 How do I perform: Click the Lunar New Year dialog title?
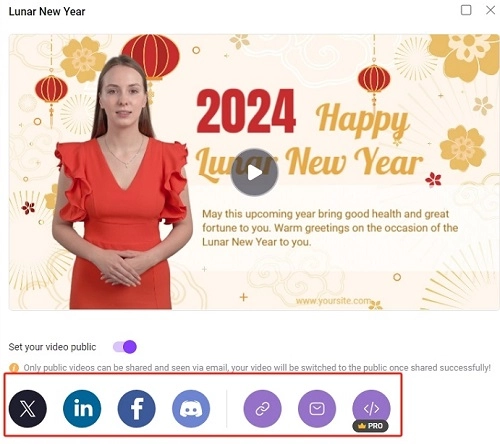[x=47, y=11]
